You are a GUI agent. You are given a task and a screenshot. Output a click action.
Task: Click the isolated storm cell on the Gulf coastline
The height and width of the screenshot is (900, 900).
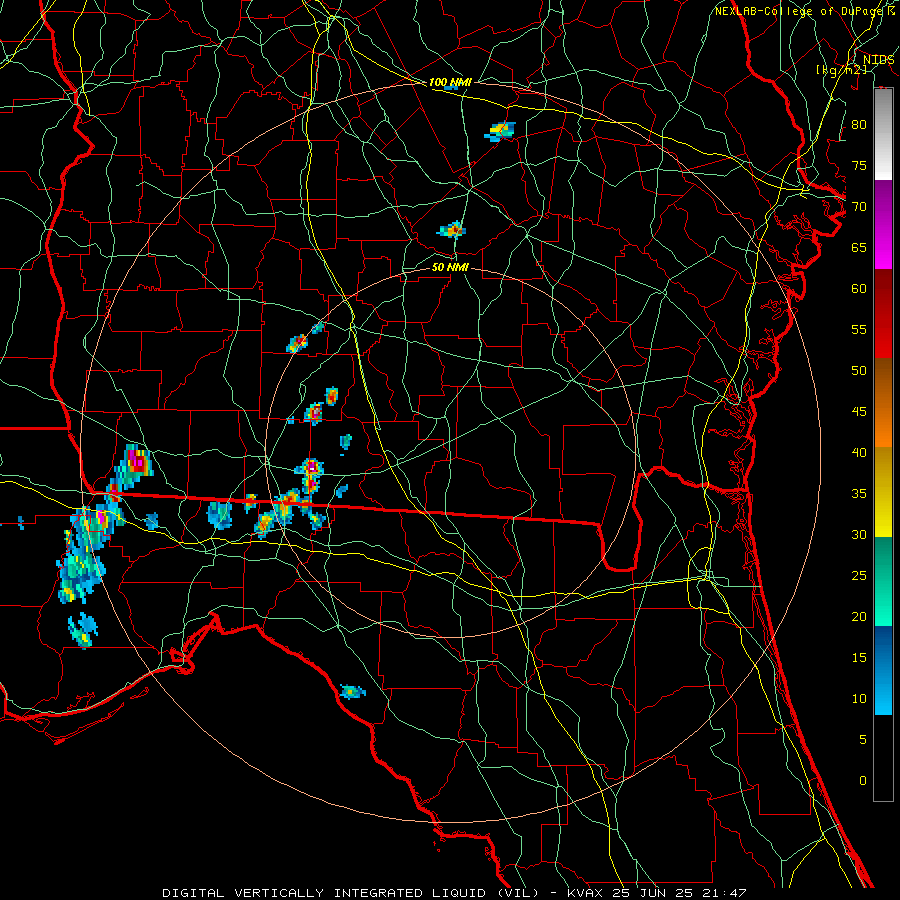pyautogui.click(x=352, y=692)
